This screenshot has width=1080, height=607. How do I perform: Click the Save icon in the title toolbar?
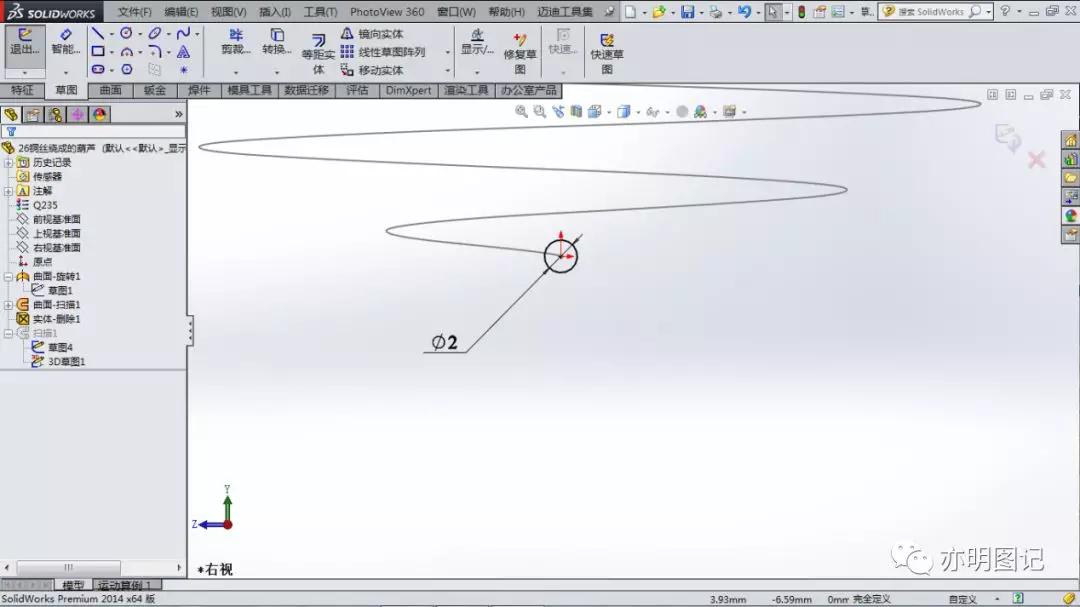(687, 12)
